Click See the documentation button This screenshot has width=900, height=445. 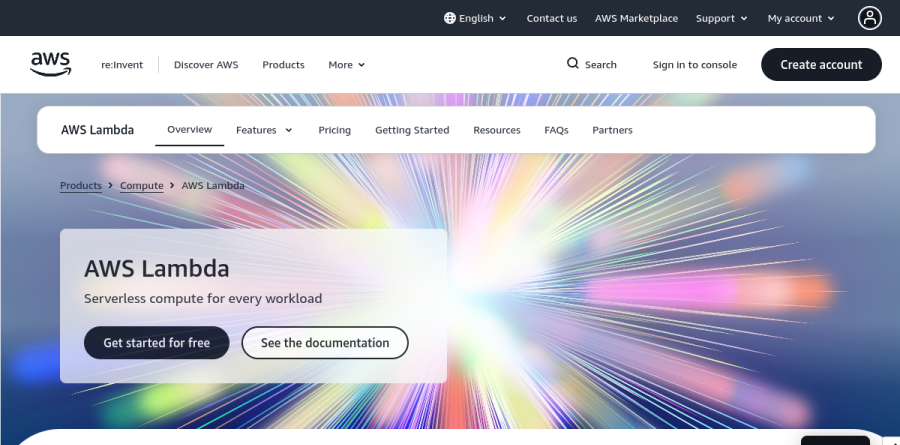point(325,343)
